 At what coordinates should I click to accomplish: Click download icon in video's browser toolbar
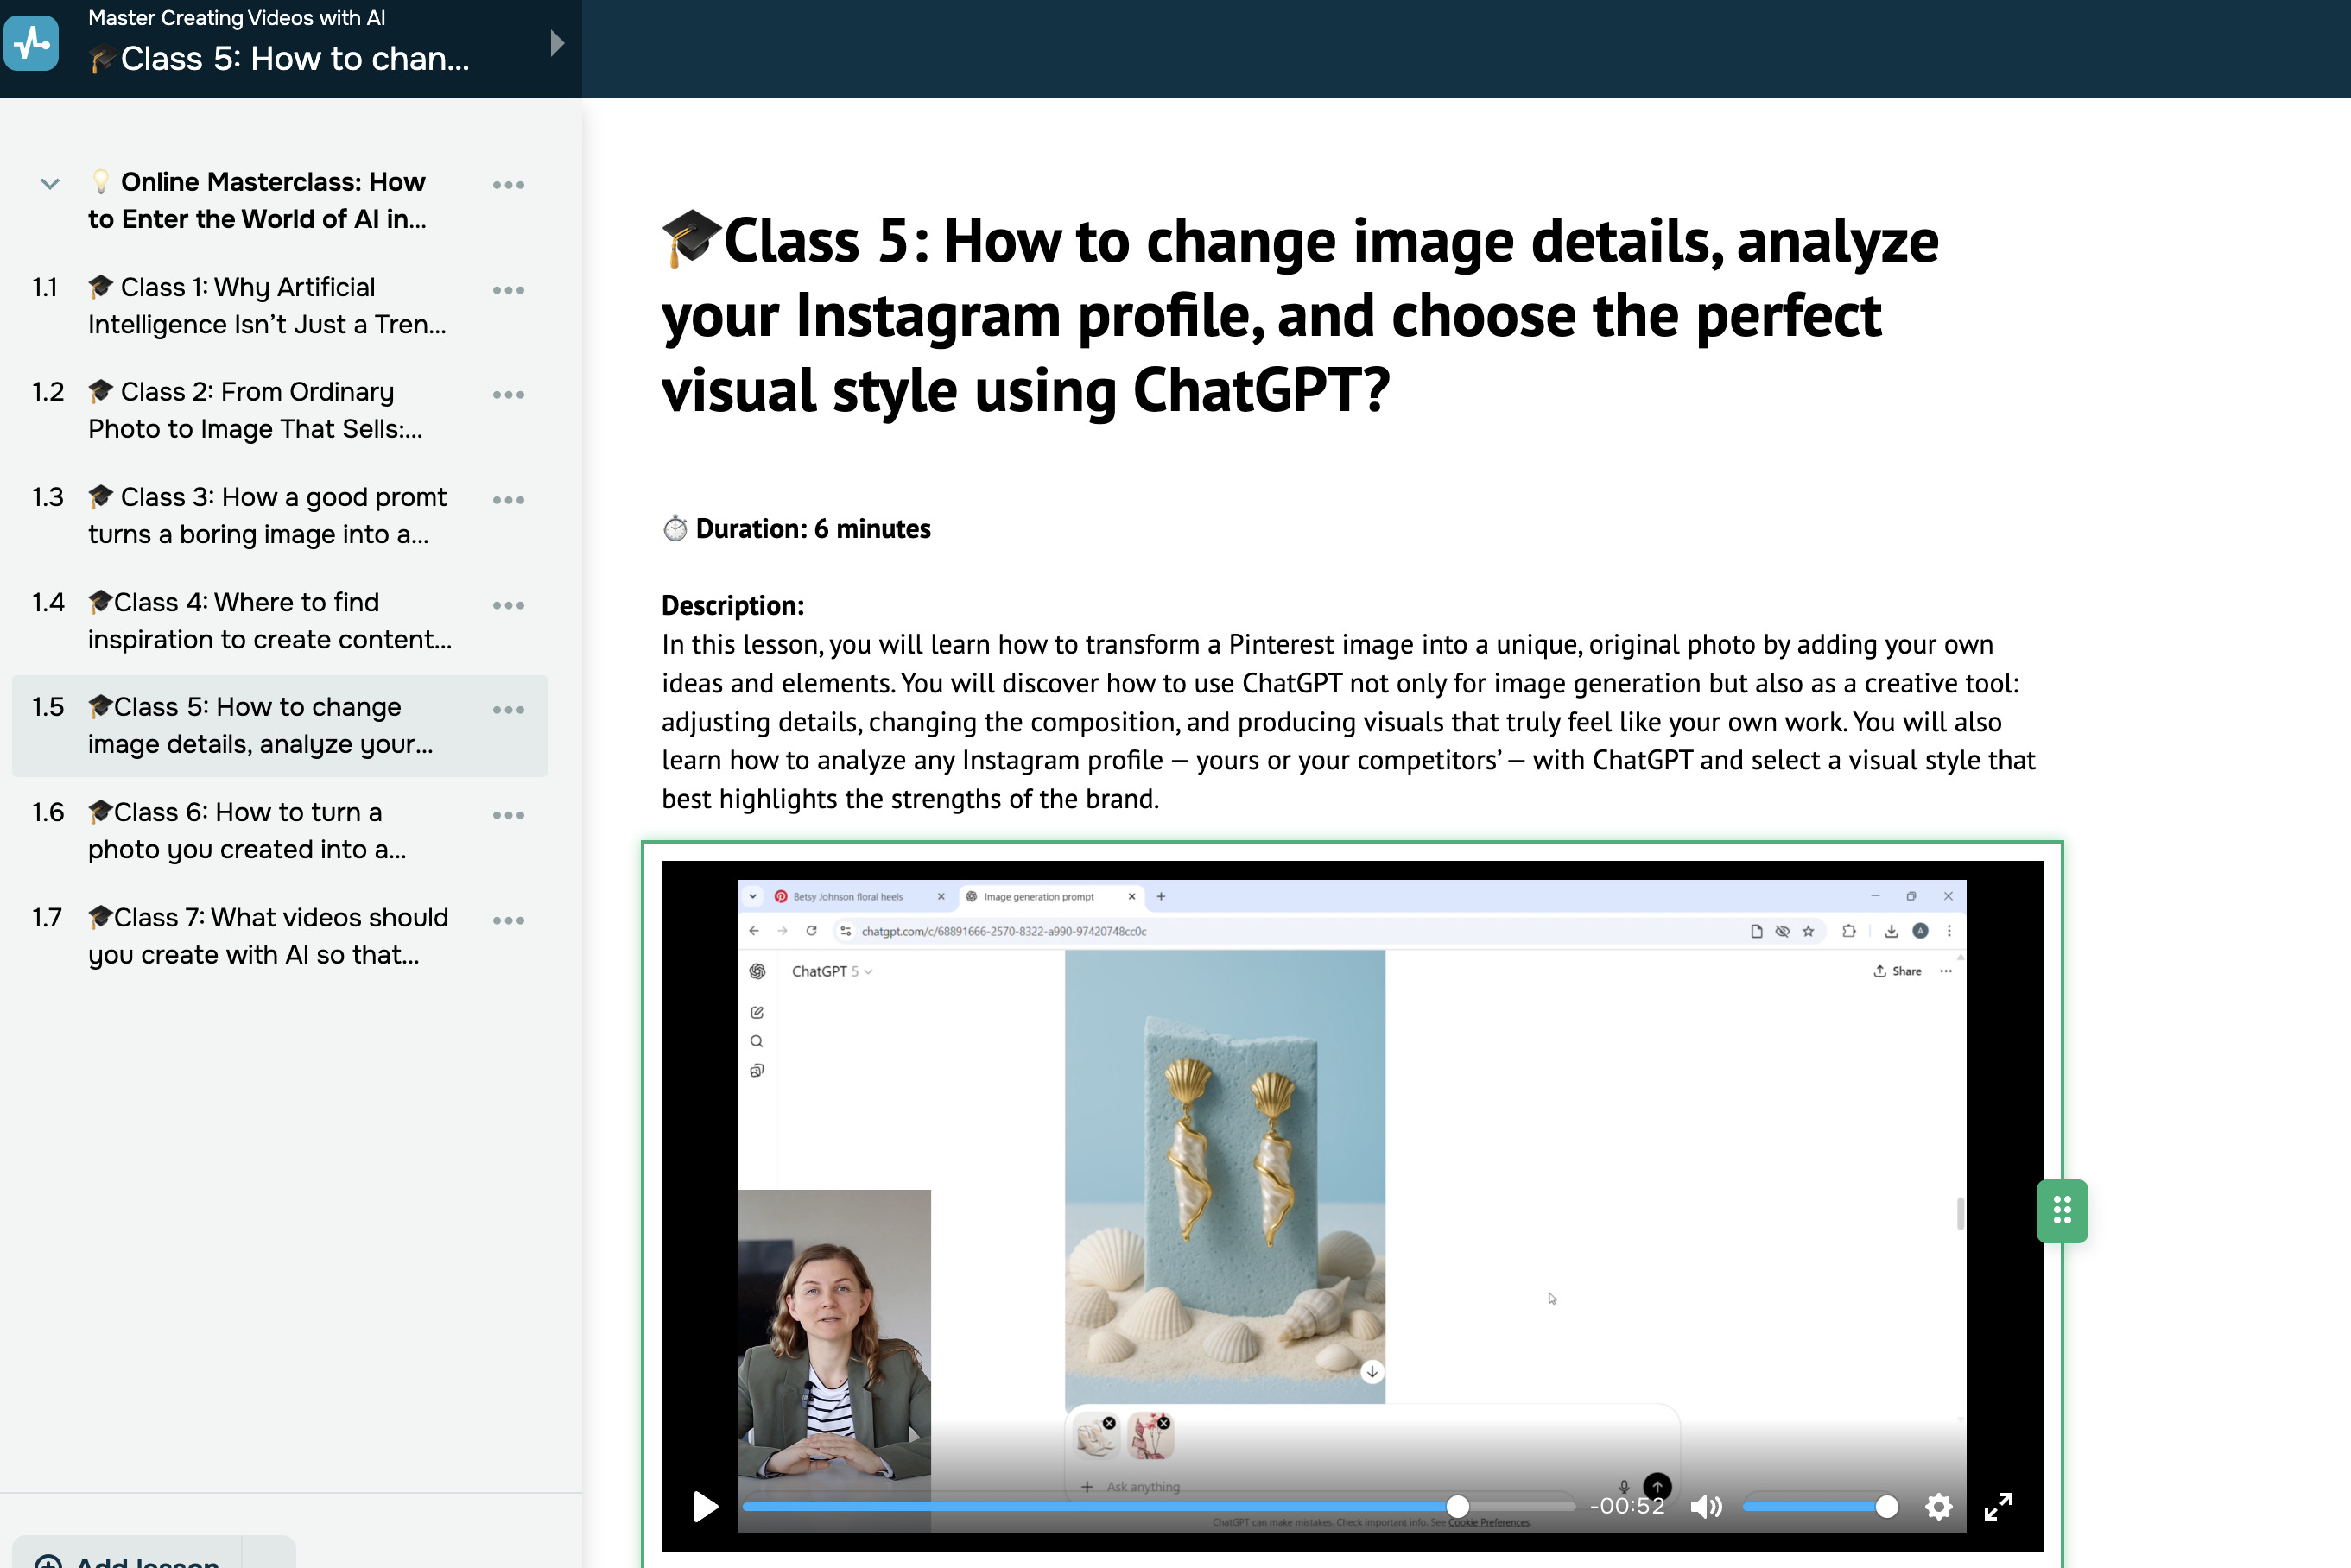tap(1891, 931)
